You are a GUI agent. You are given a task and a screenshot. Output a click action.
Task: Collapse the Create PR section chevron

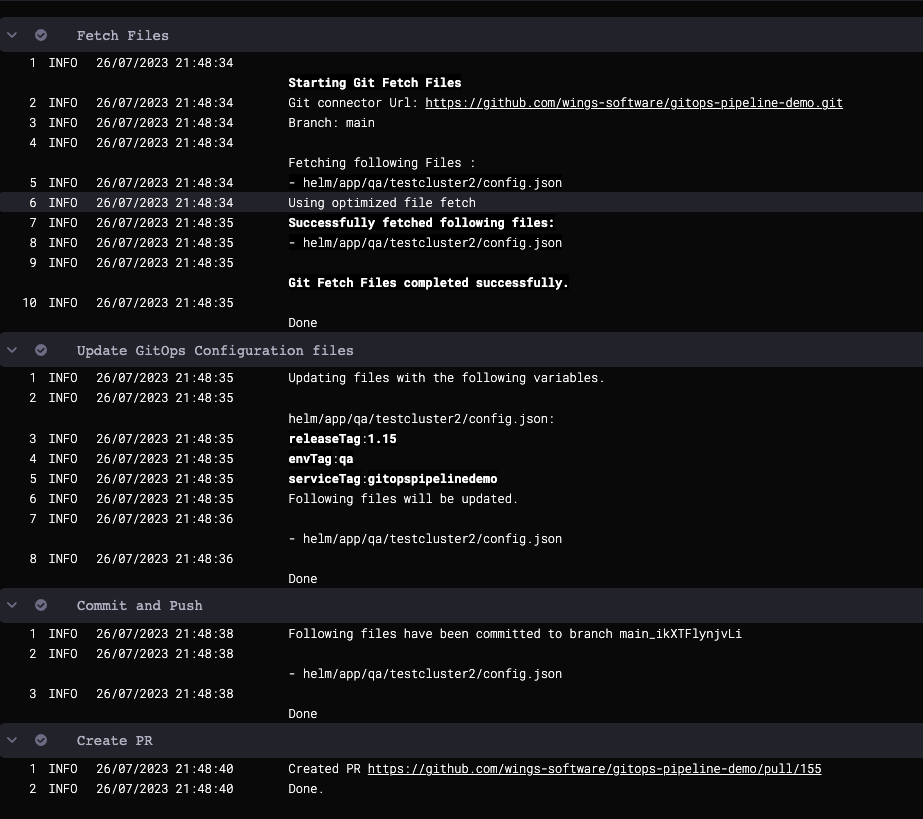(x=12, y=740)
